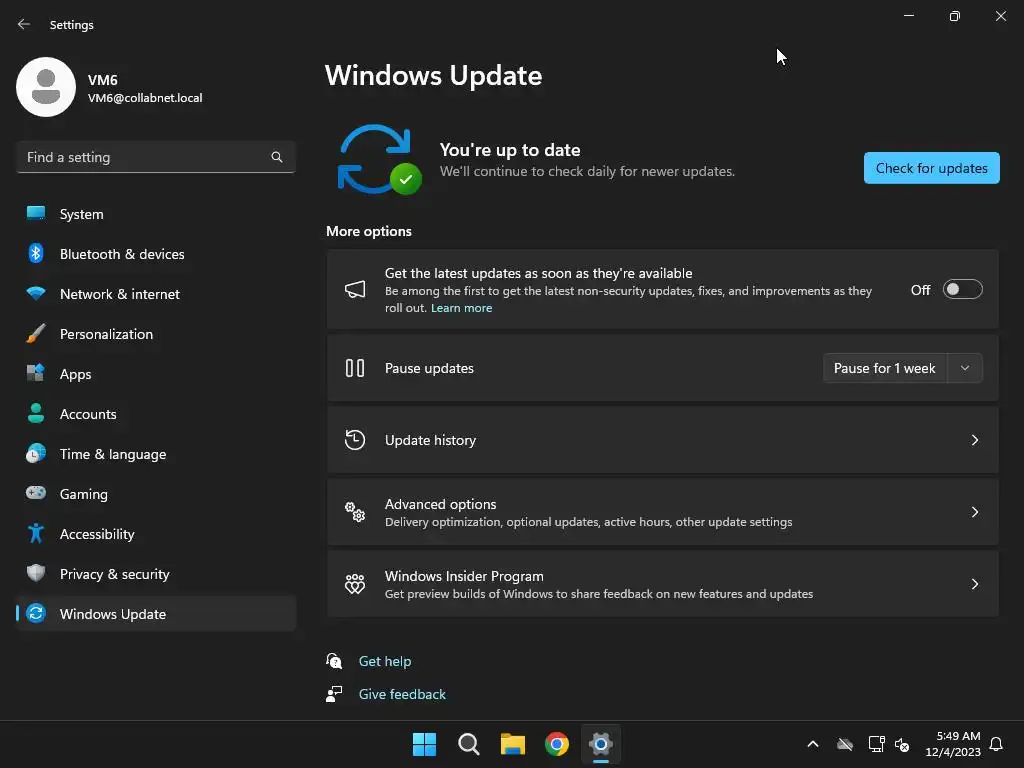Click the Advanced options gears icon
The width and height of the screenshot is (1024, 768).
pyautogui.click(x=355, y=512)
